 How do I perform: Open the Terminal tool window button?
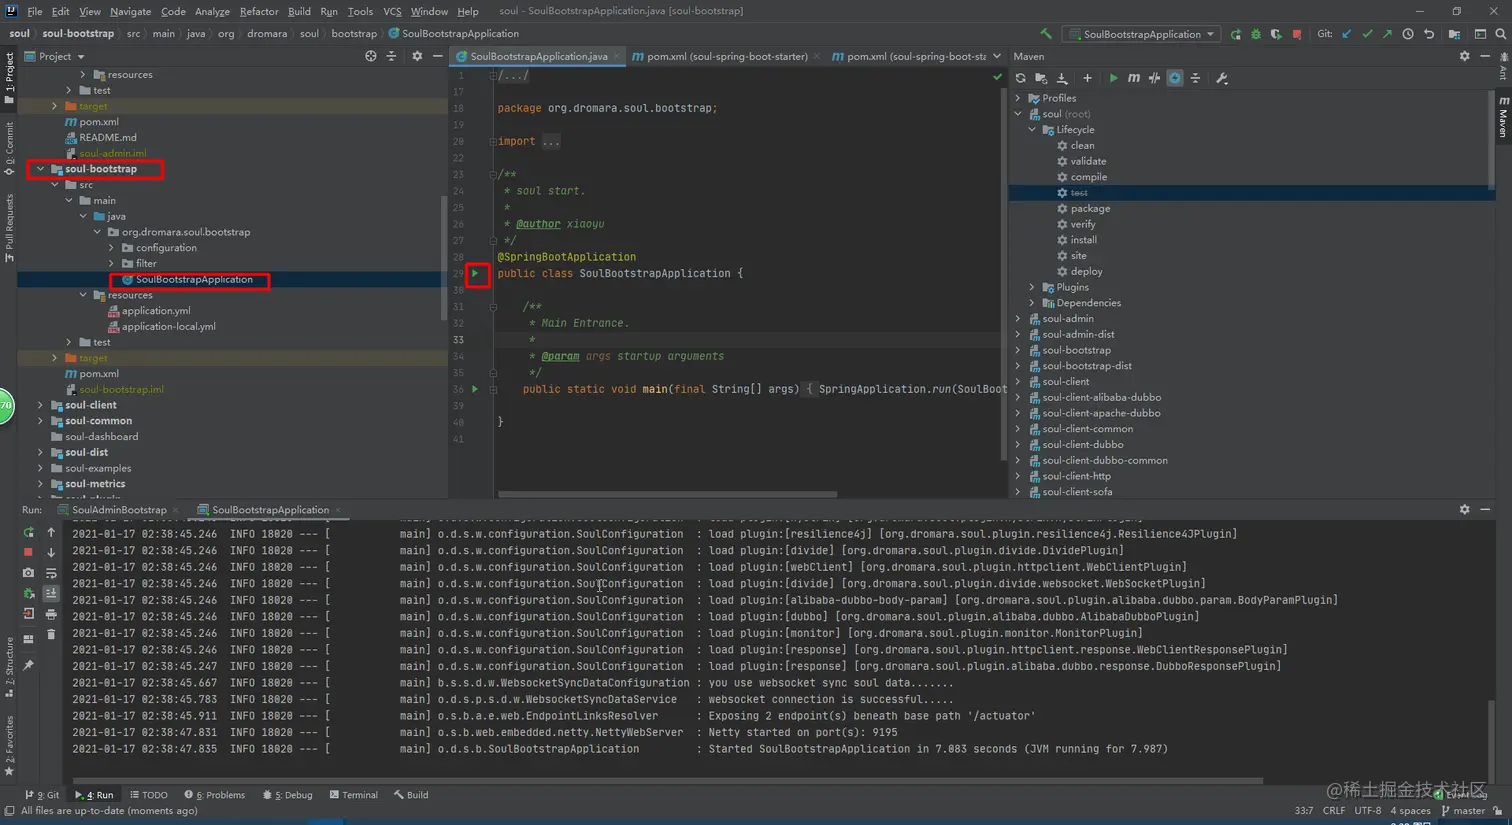coord(353,795)
